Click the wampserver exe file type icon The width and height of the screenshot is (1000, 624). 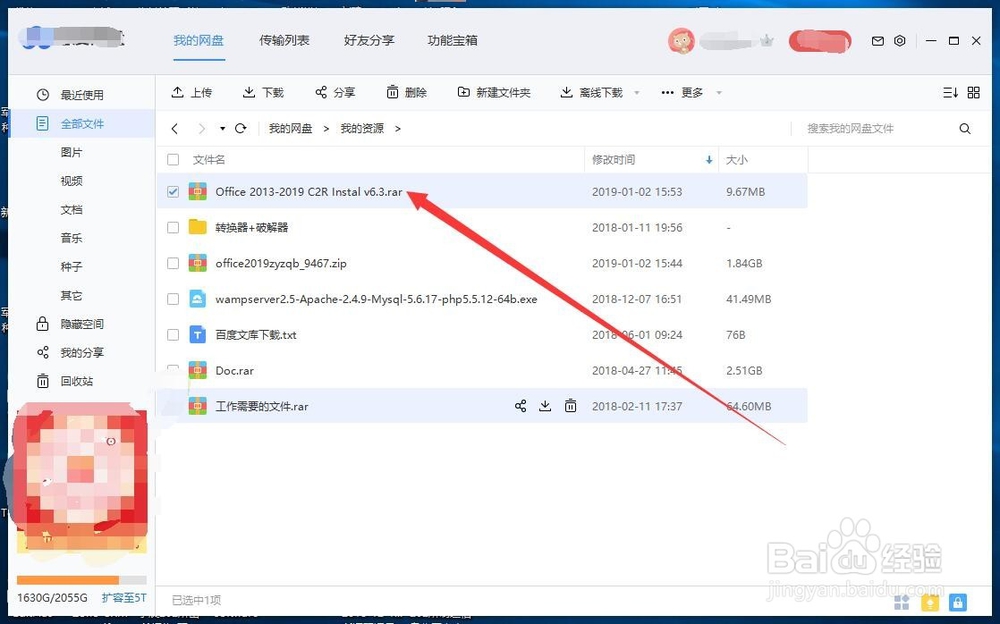point(198,299)
